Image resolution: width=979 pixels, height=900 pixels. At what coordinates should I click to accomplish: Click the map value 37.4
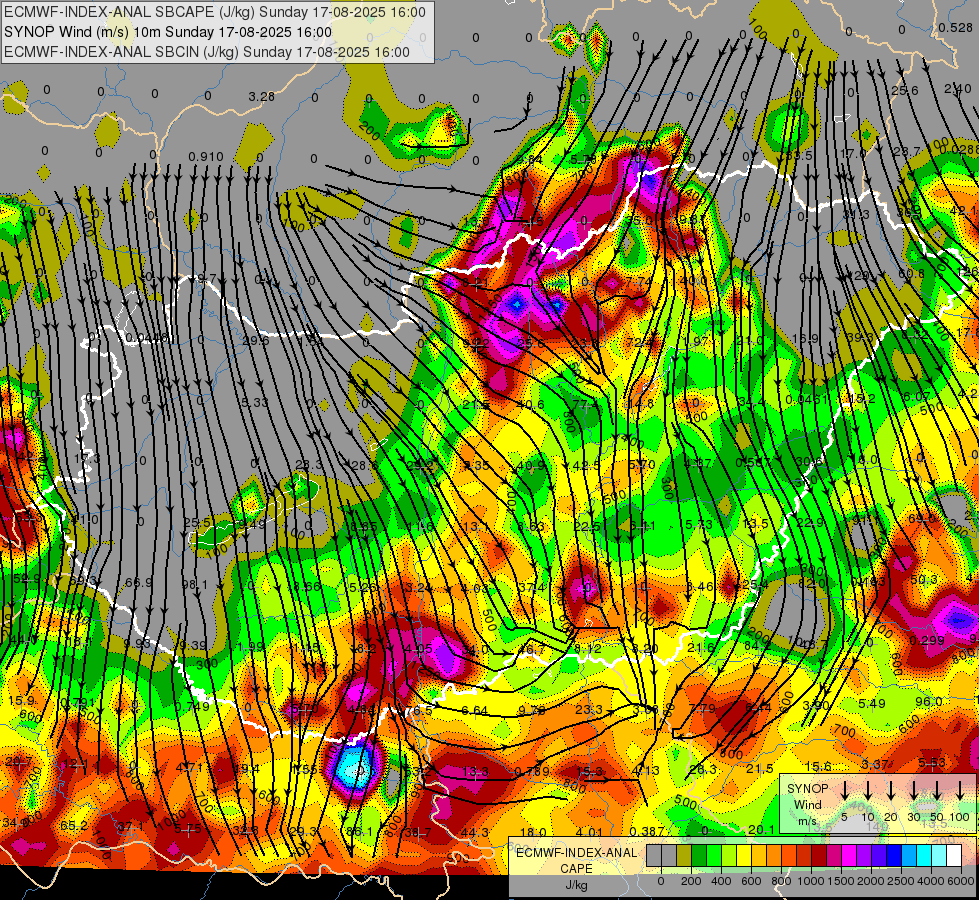[531, 588]
